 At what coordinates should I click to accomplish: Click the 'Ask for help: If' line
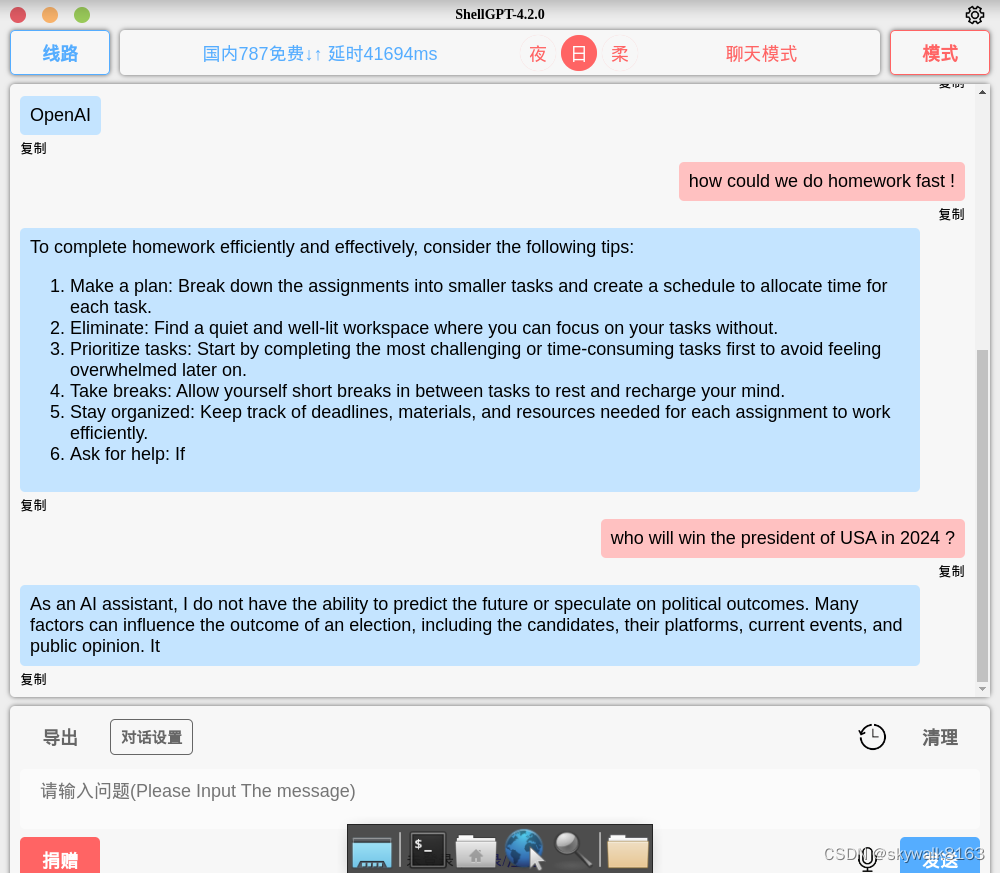pyautogui.click(x=127, y=454)
